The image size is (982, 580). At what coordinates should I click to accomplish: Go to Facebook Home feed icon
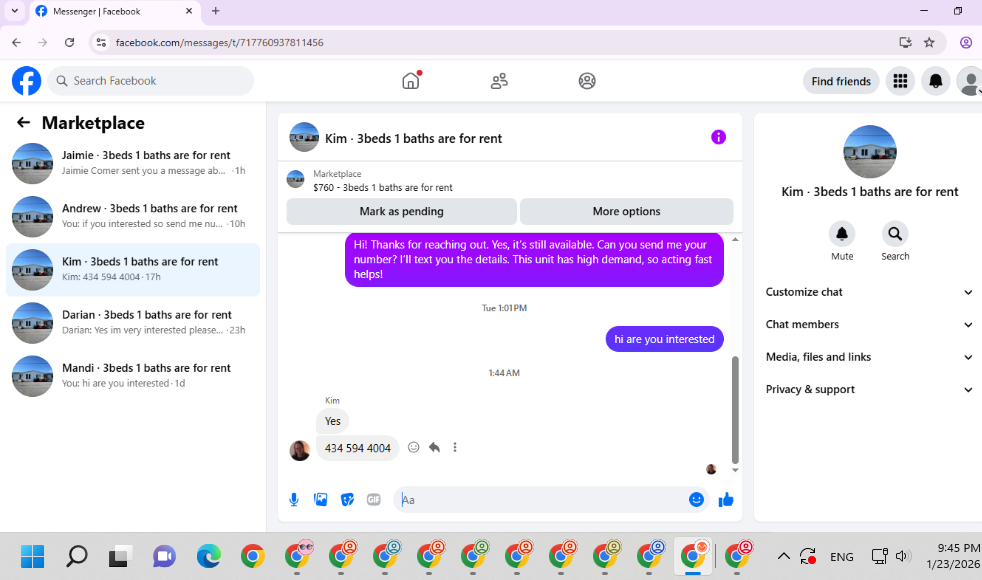coord(411,81)
